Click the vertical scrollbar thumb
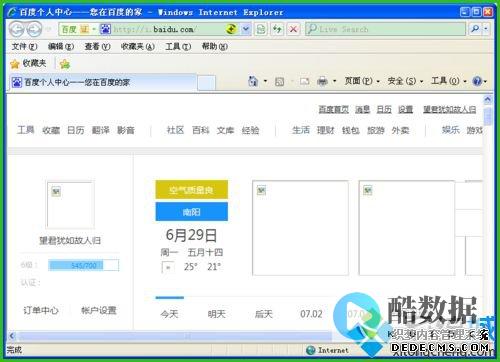500x362 pixels. click(x=488, y=116)
